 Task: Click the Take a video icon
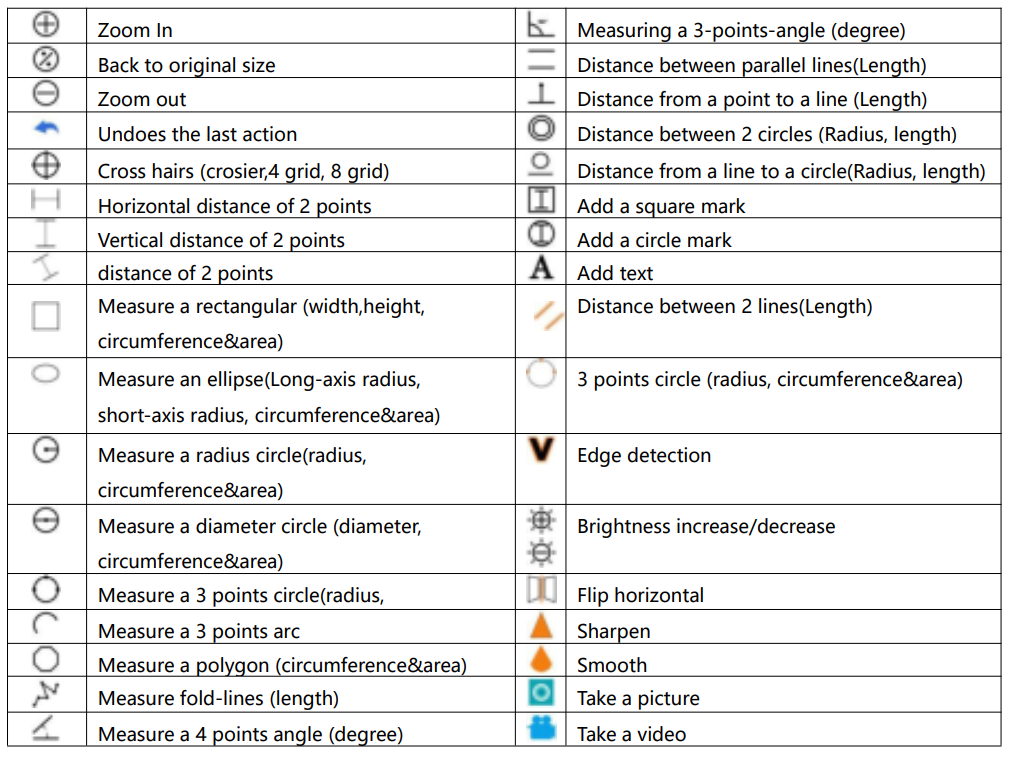point(541,728)
